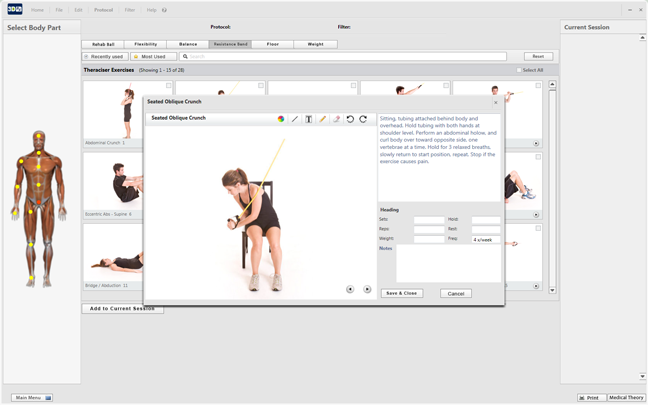Open Medical Theory

click(x=626, y=398)
